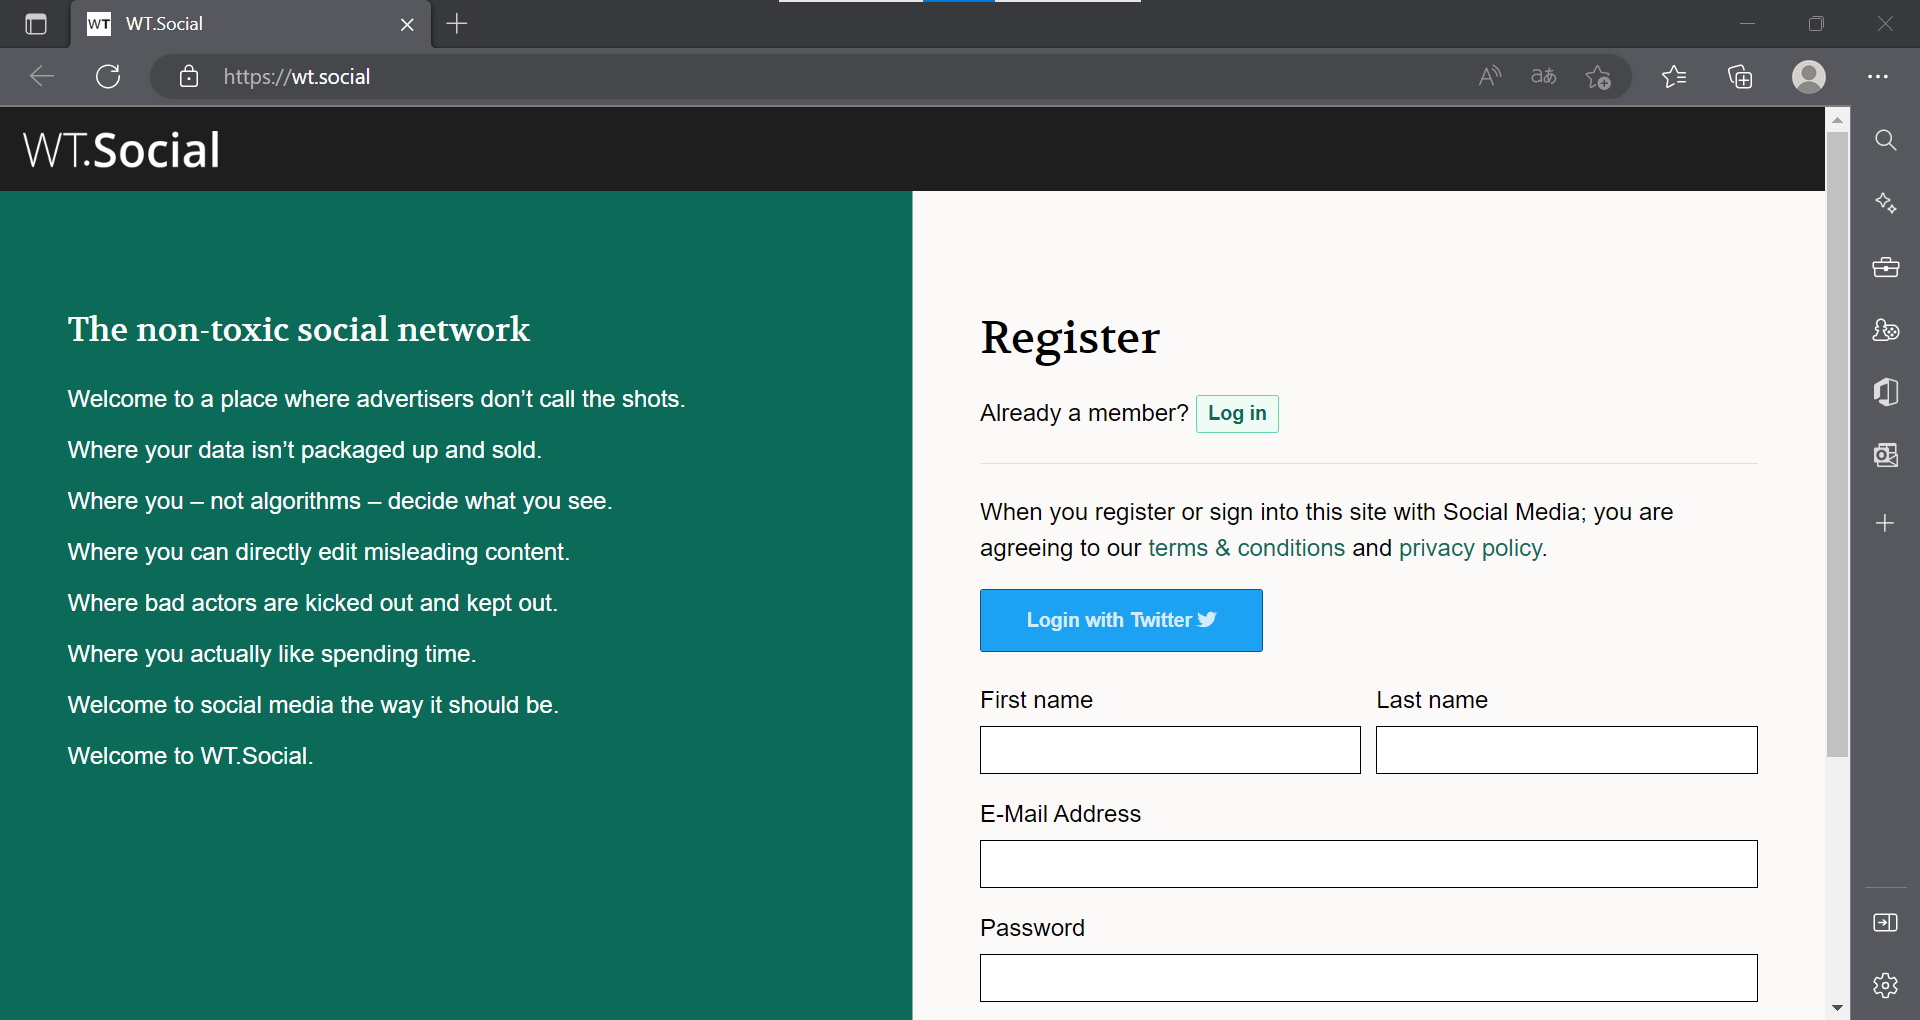Restore down the browser window
The image size is (1920, 1020).
1816,24
